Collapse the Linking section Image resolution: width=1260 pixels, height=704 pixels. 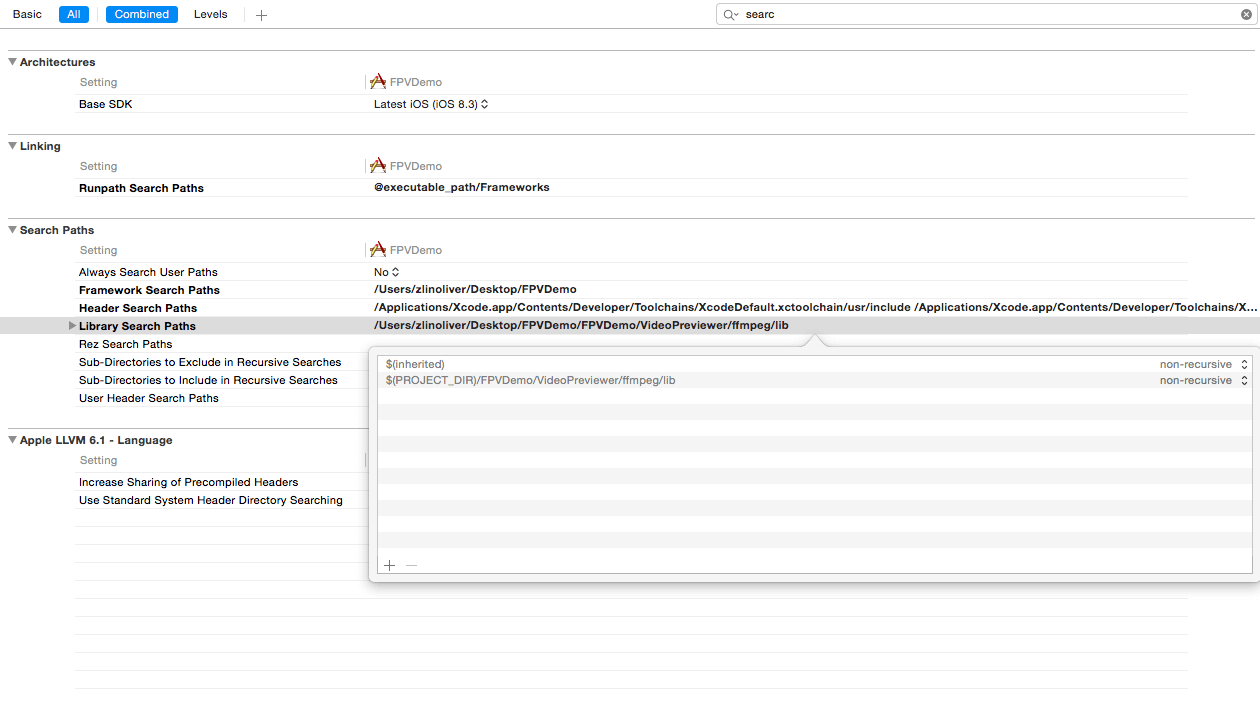point(13,146)
